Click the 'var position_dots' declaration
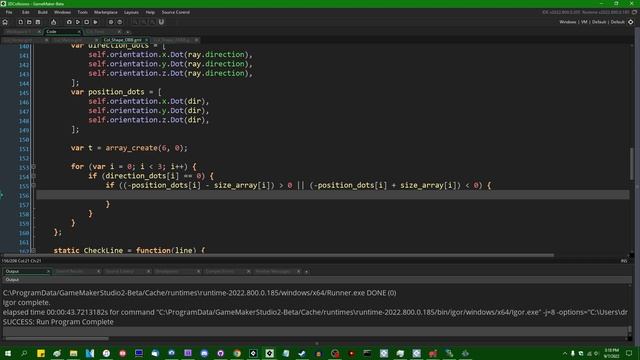 click(x=107, y=92)
